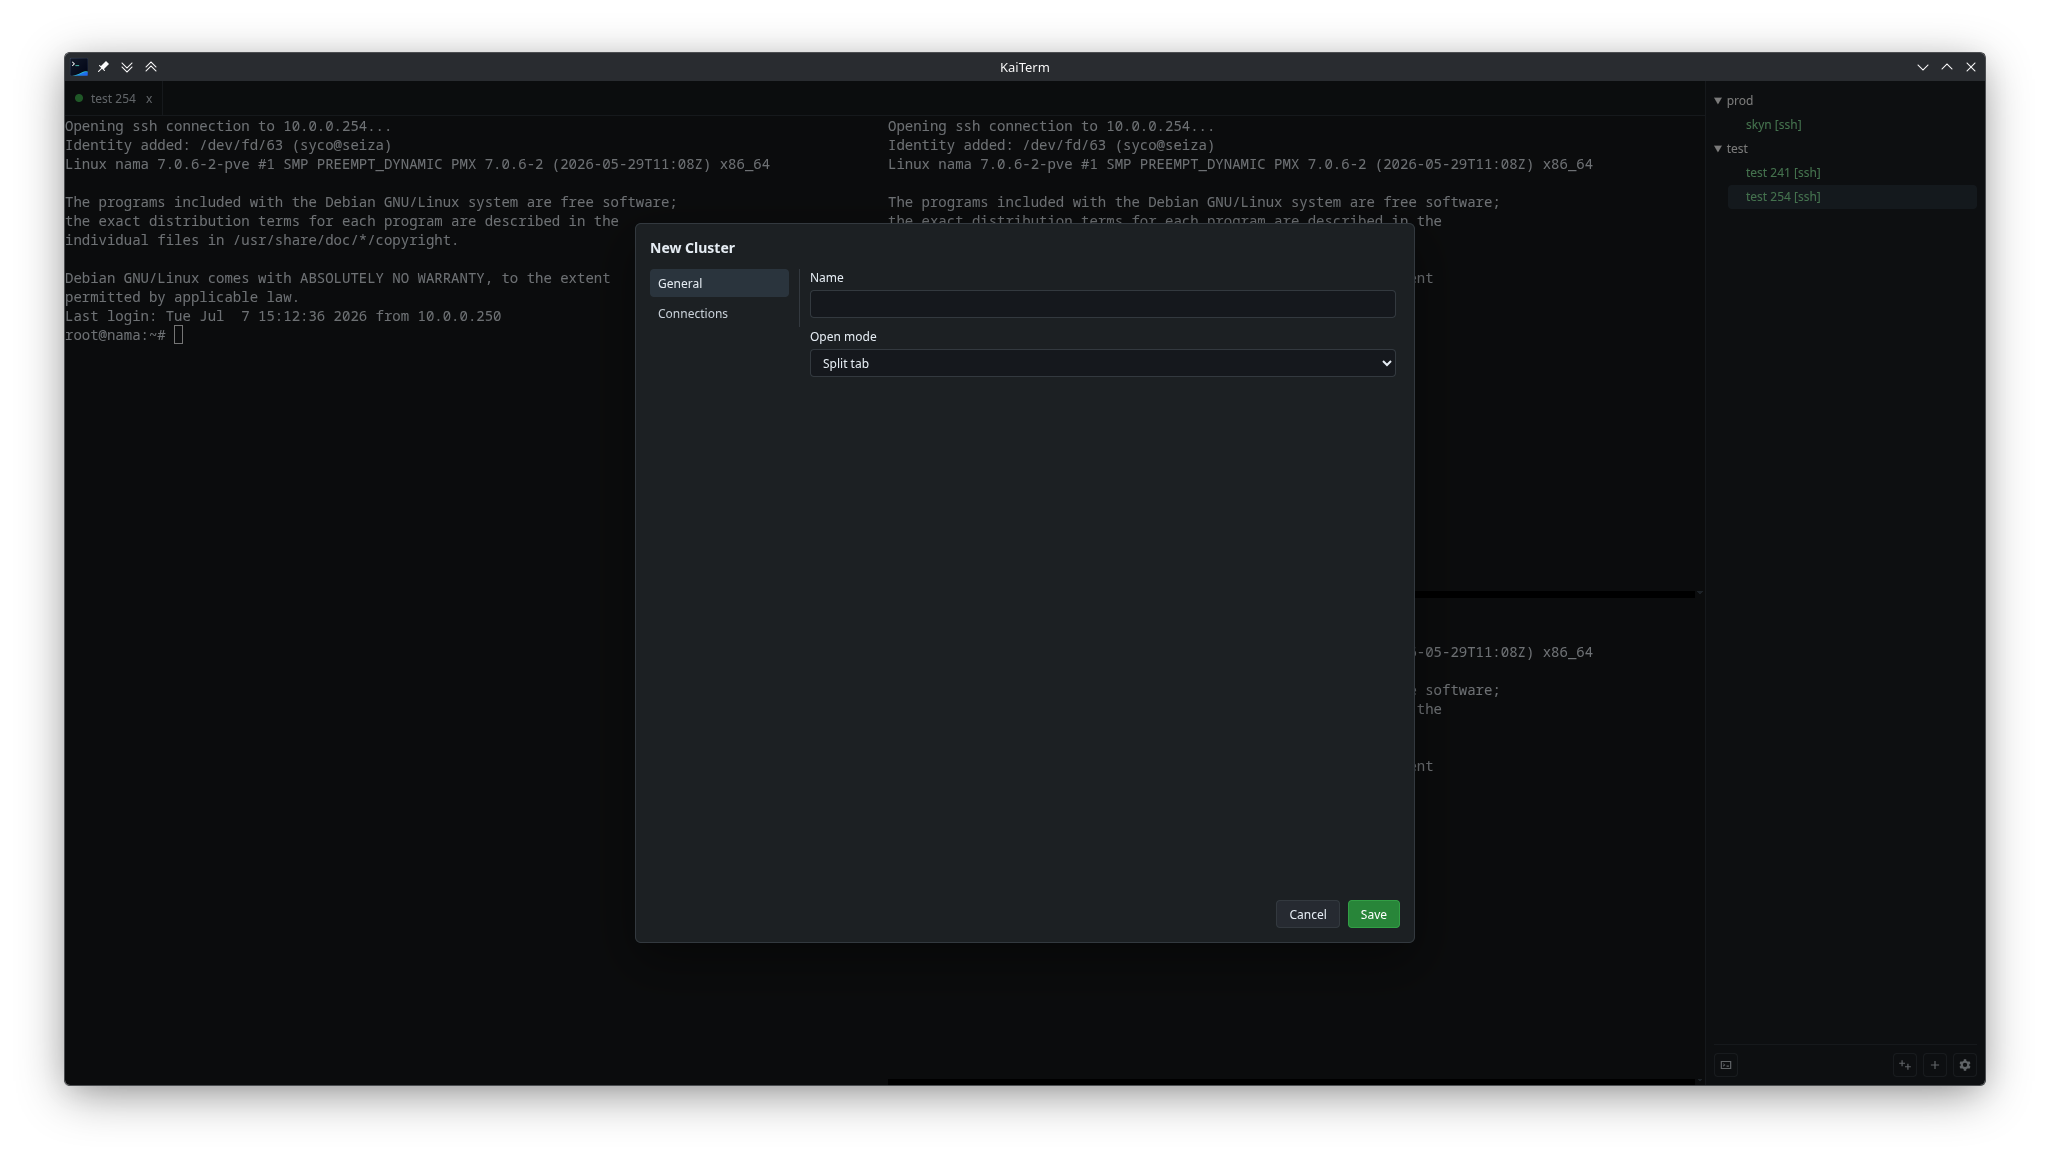Open settings with the gear icon
The width and height of the screenshot is (2050, 1162).
click(x=1965, y=1065)
